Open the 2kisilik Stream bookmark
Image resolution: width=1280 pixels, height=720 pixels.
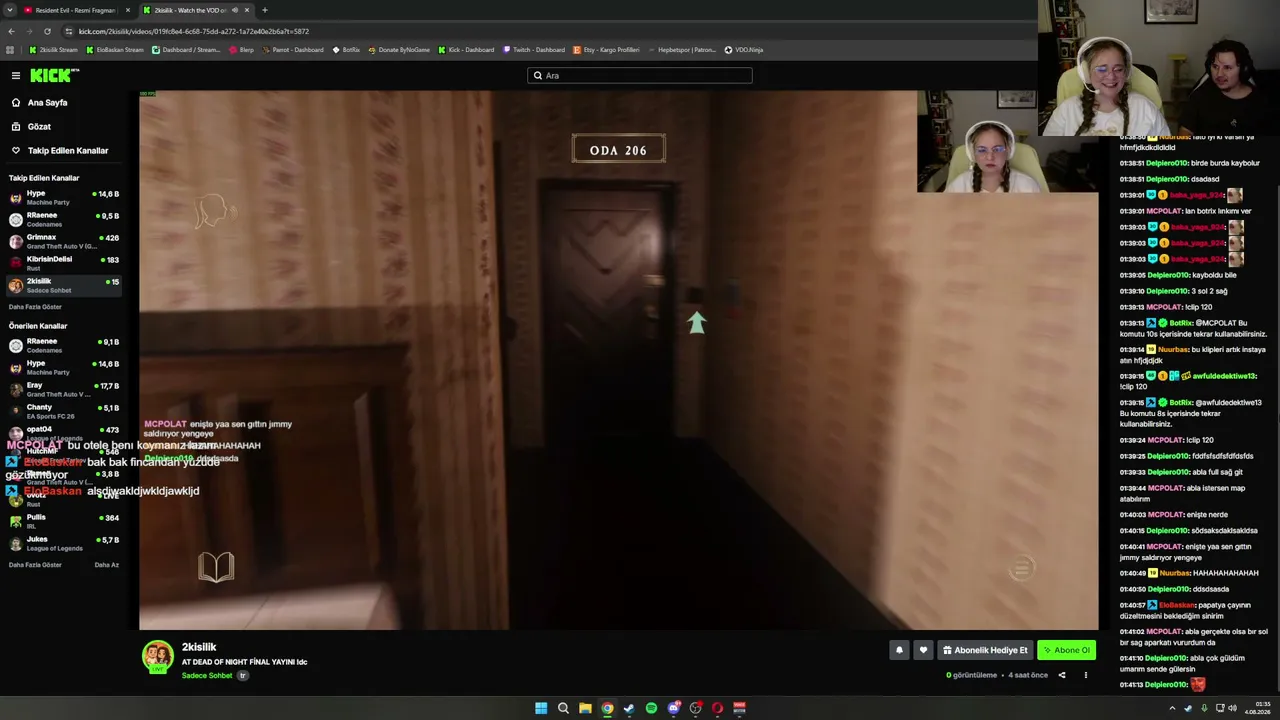point(53,50)
